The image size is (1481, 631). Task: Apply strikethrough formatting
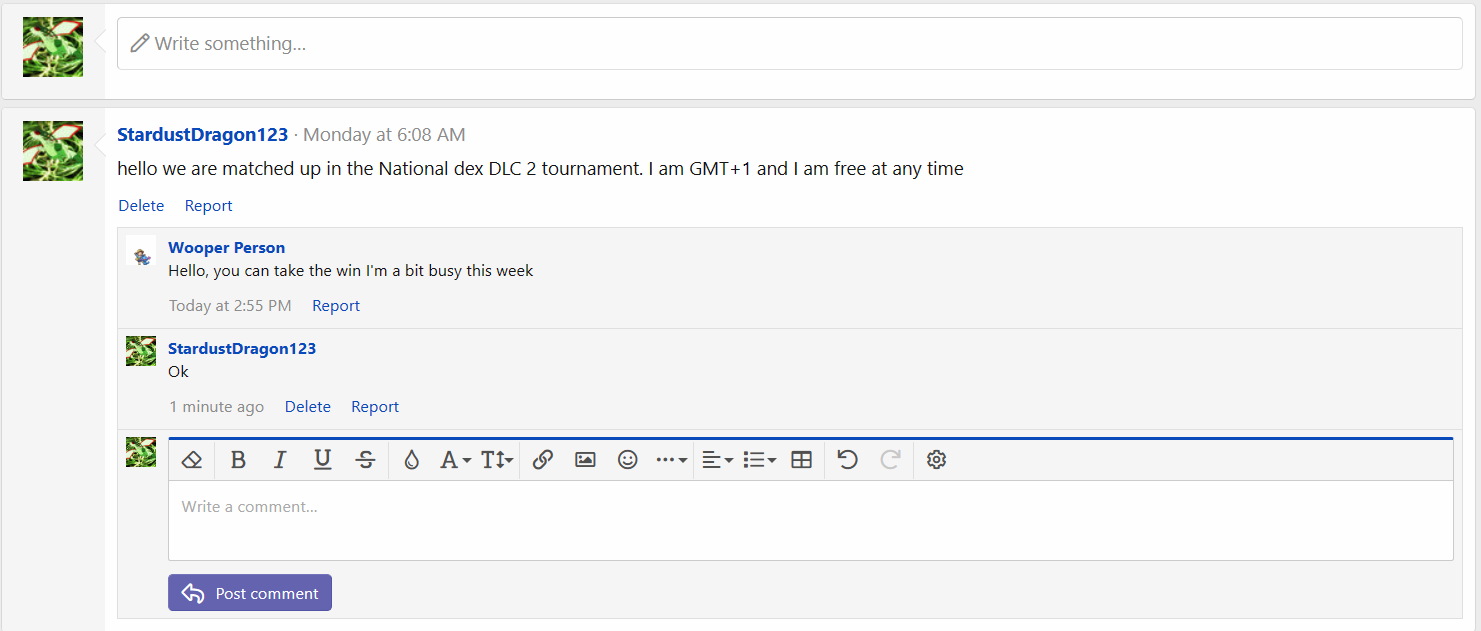365,460
